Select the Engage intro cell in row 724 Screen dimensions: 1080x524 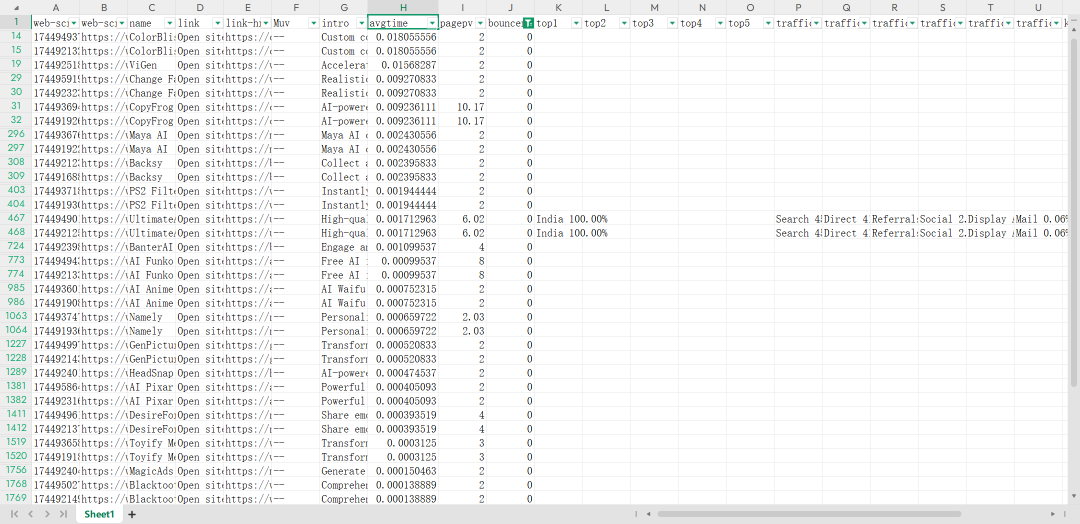344,247
